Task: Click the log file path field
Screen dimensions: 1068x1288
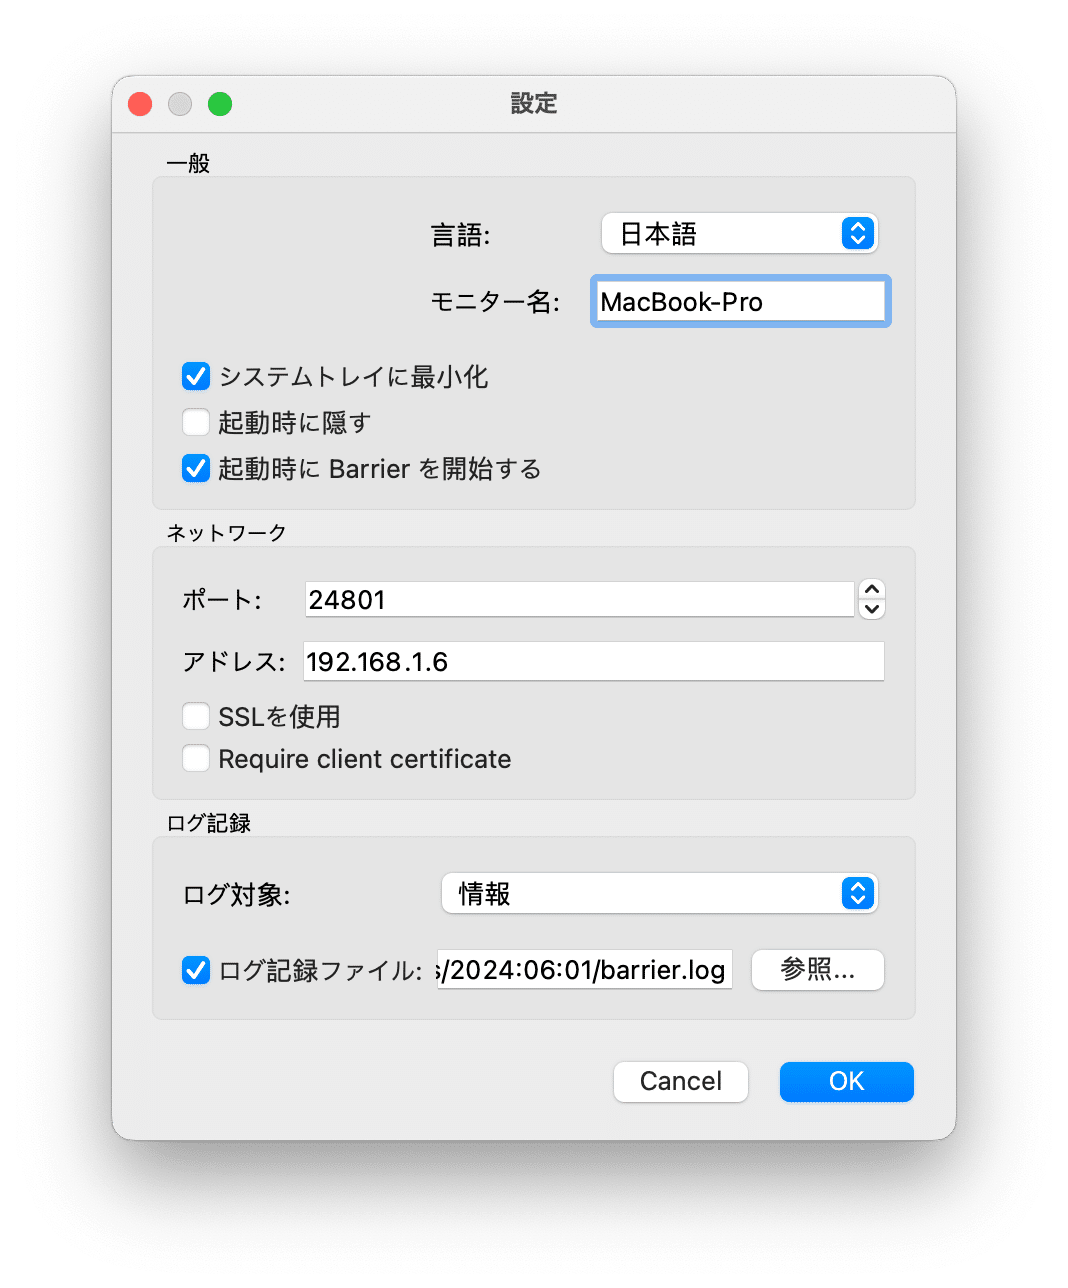Action: (x=585, y=970)
